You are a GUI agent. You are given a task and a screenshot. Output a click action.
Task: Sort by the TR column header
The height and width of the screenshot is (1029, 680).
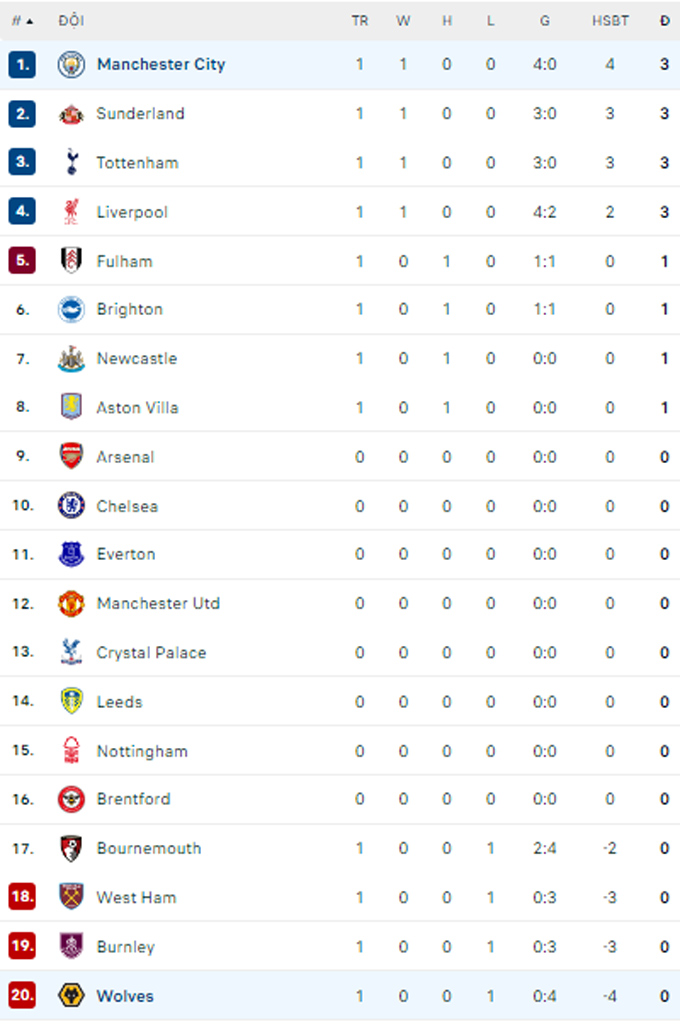point(360,21)
